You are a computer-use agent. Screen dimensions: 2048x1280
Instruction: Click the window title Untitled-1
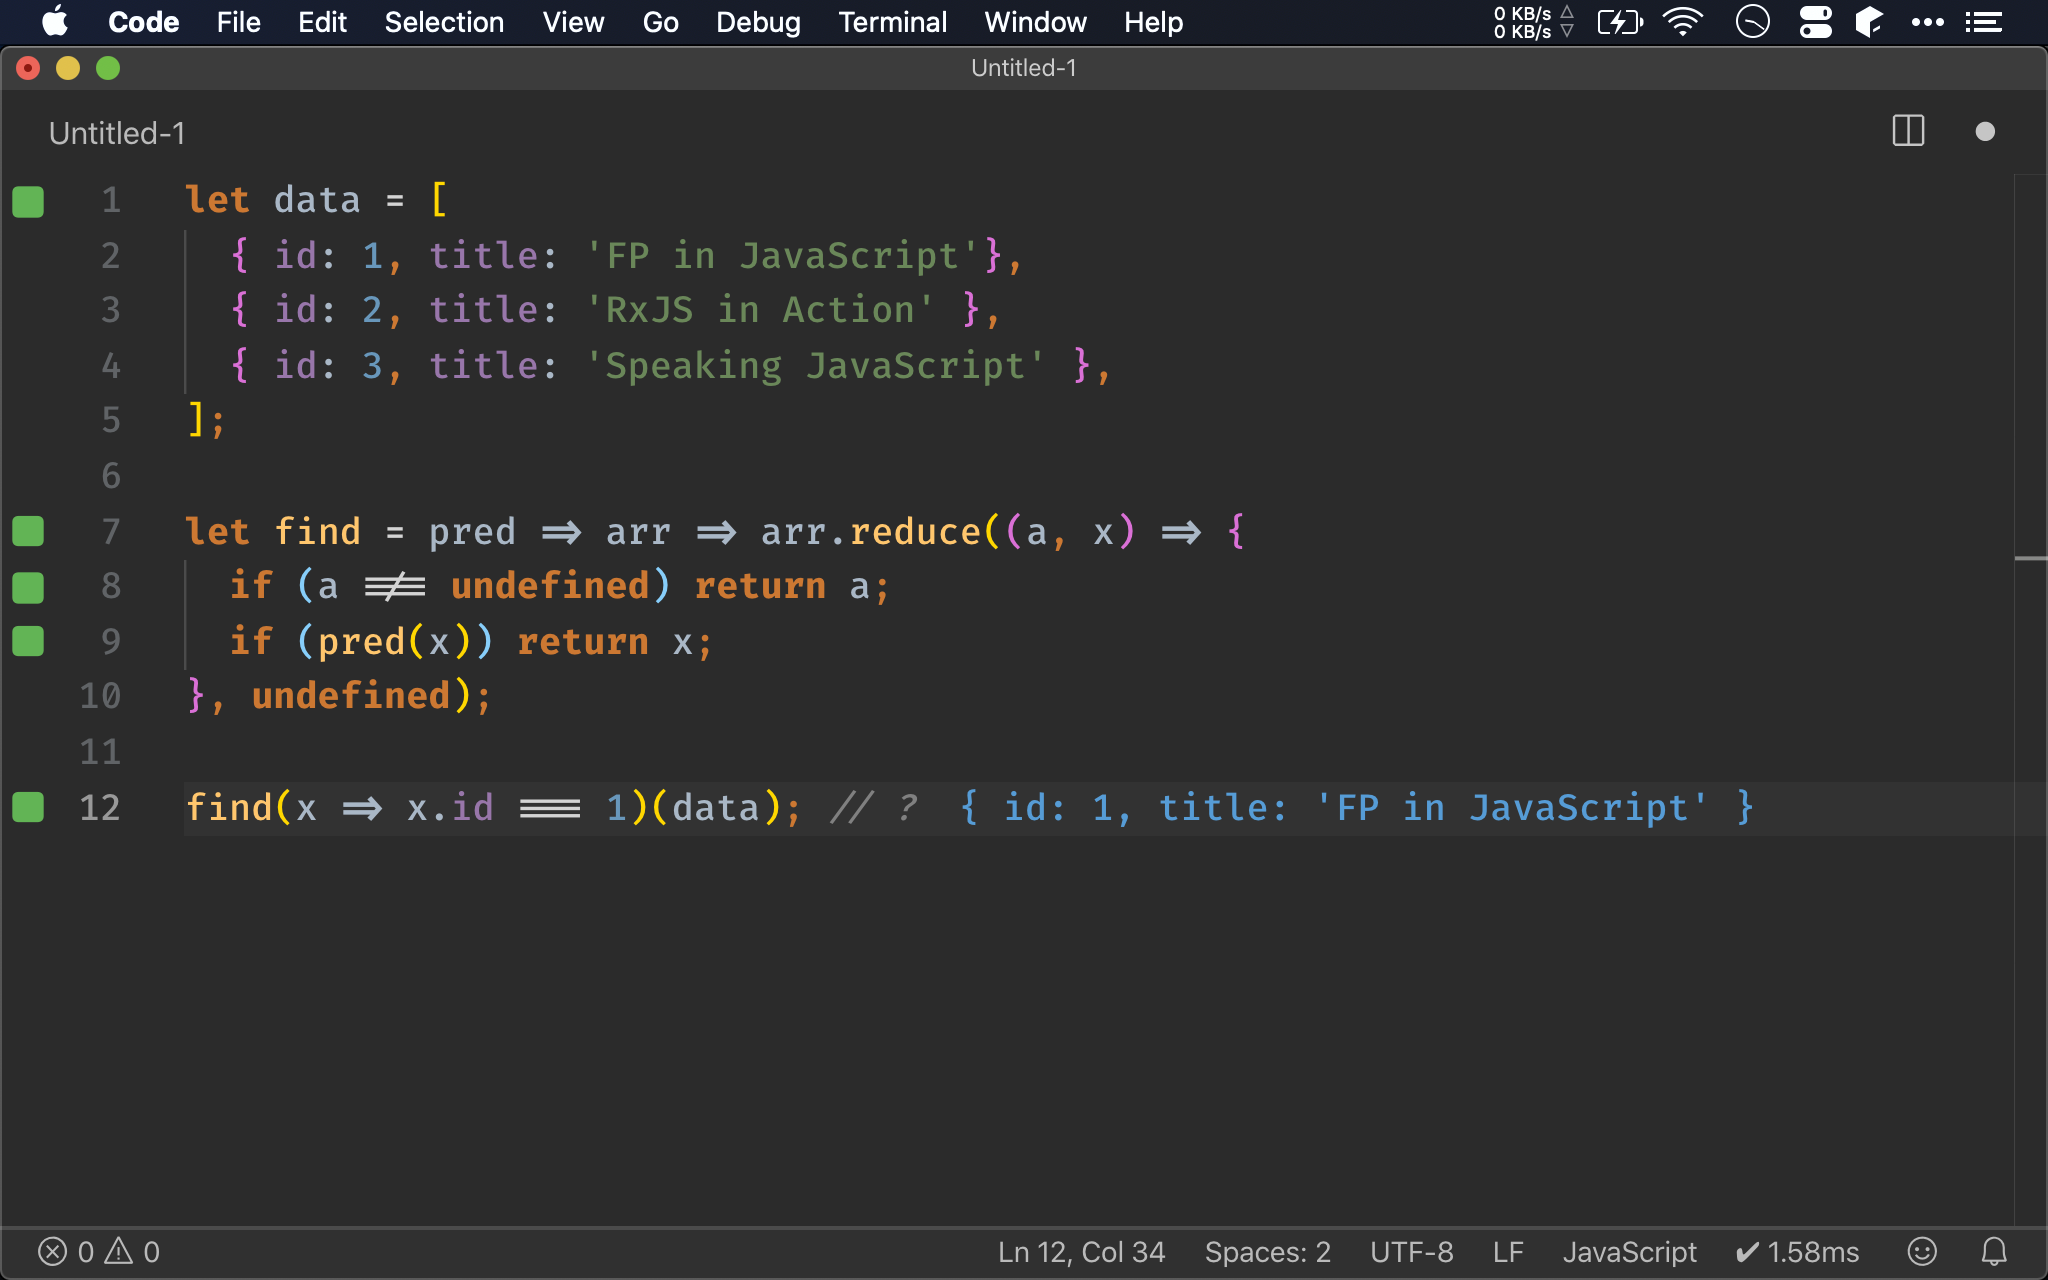1024,68
